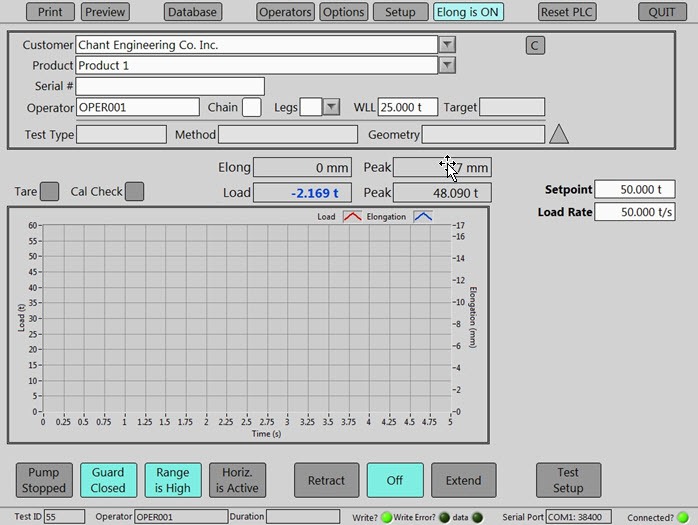Click the Setpoint 50.000 t field
This screenshot has width=698, height=525.
click(635, 189)
